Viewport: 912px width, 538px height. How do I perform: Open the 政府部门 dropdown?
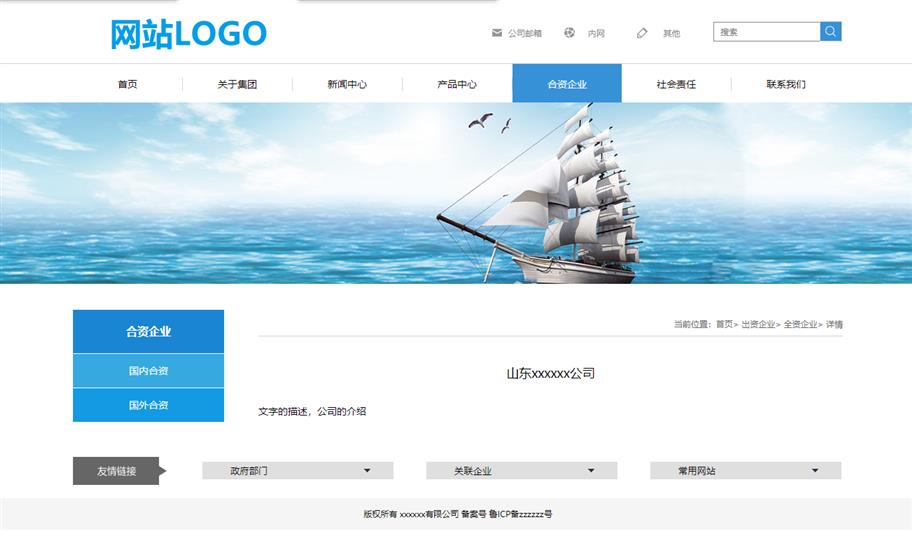pos(297,470)
